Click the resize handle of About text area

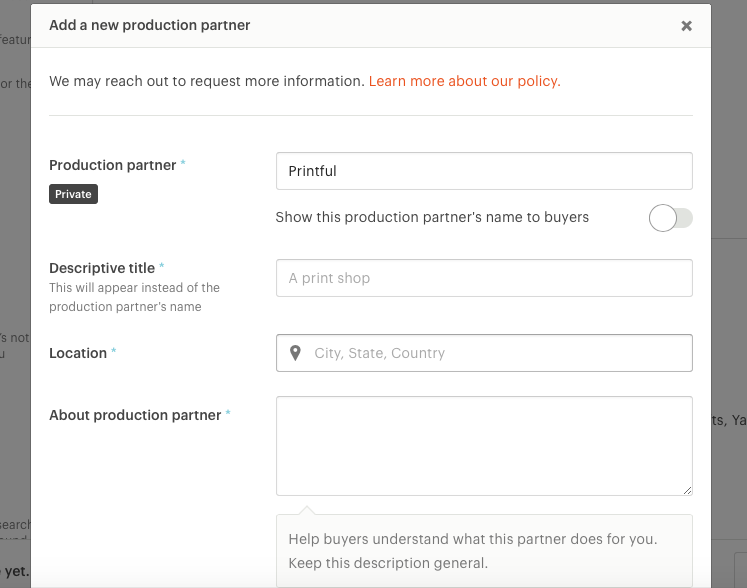pyautogui.click(x=687, y=490)
